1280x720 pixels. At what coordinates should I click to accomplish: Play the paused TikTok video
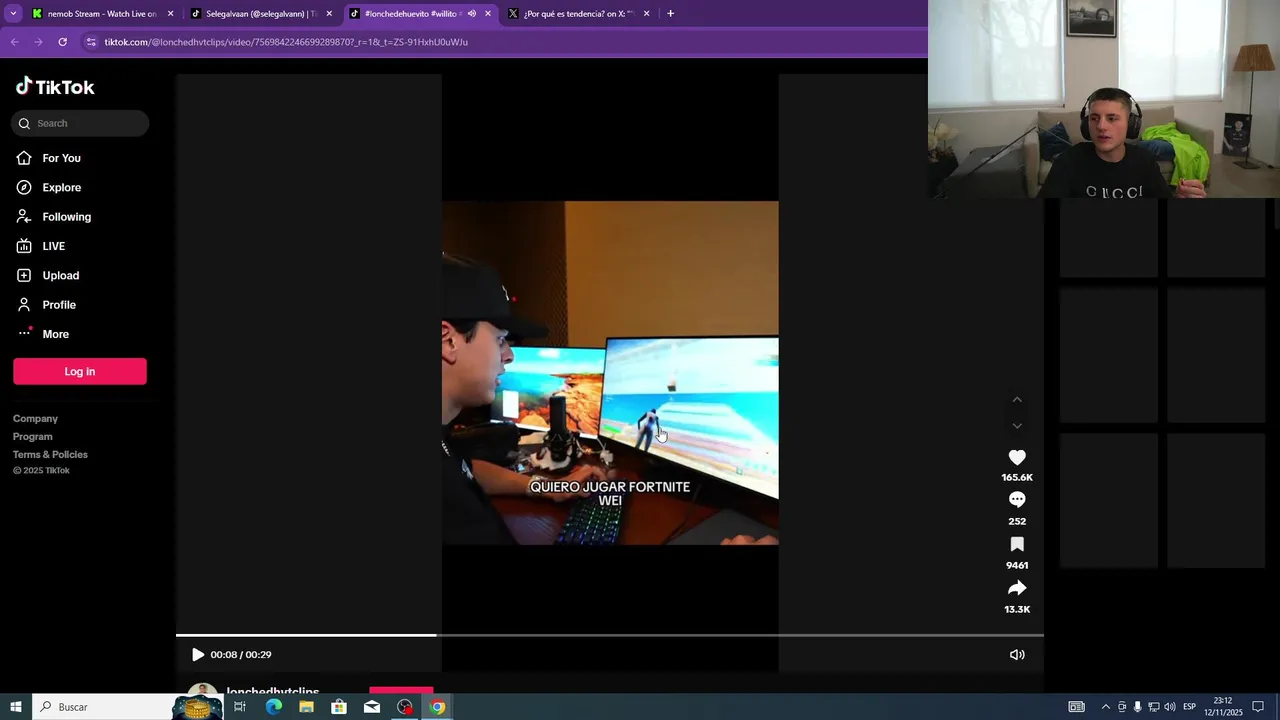click(197, 655)
